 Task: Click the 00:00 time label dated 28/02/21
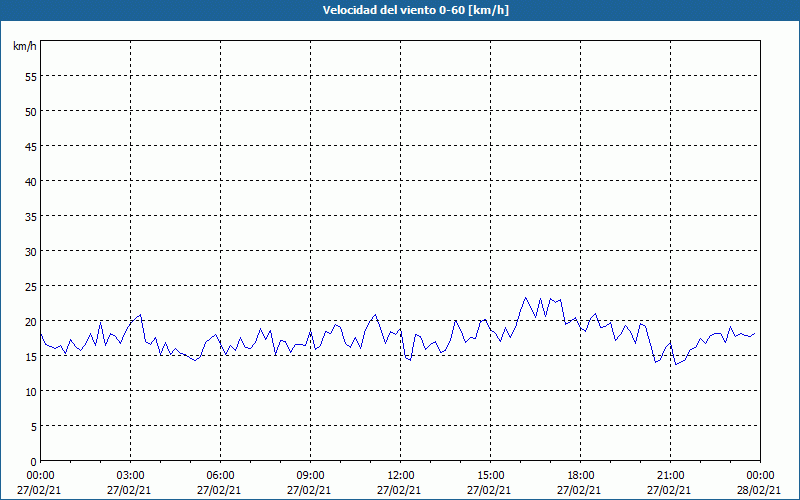760,476
